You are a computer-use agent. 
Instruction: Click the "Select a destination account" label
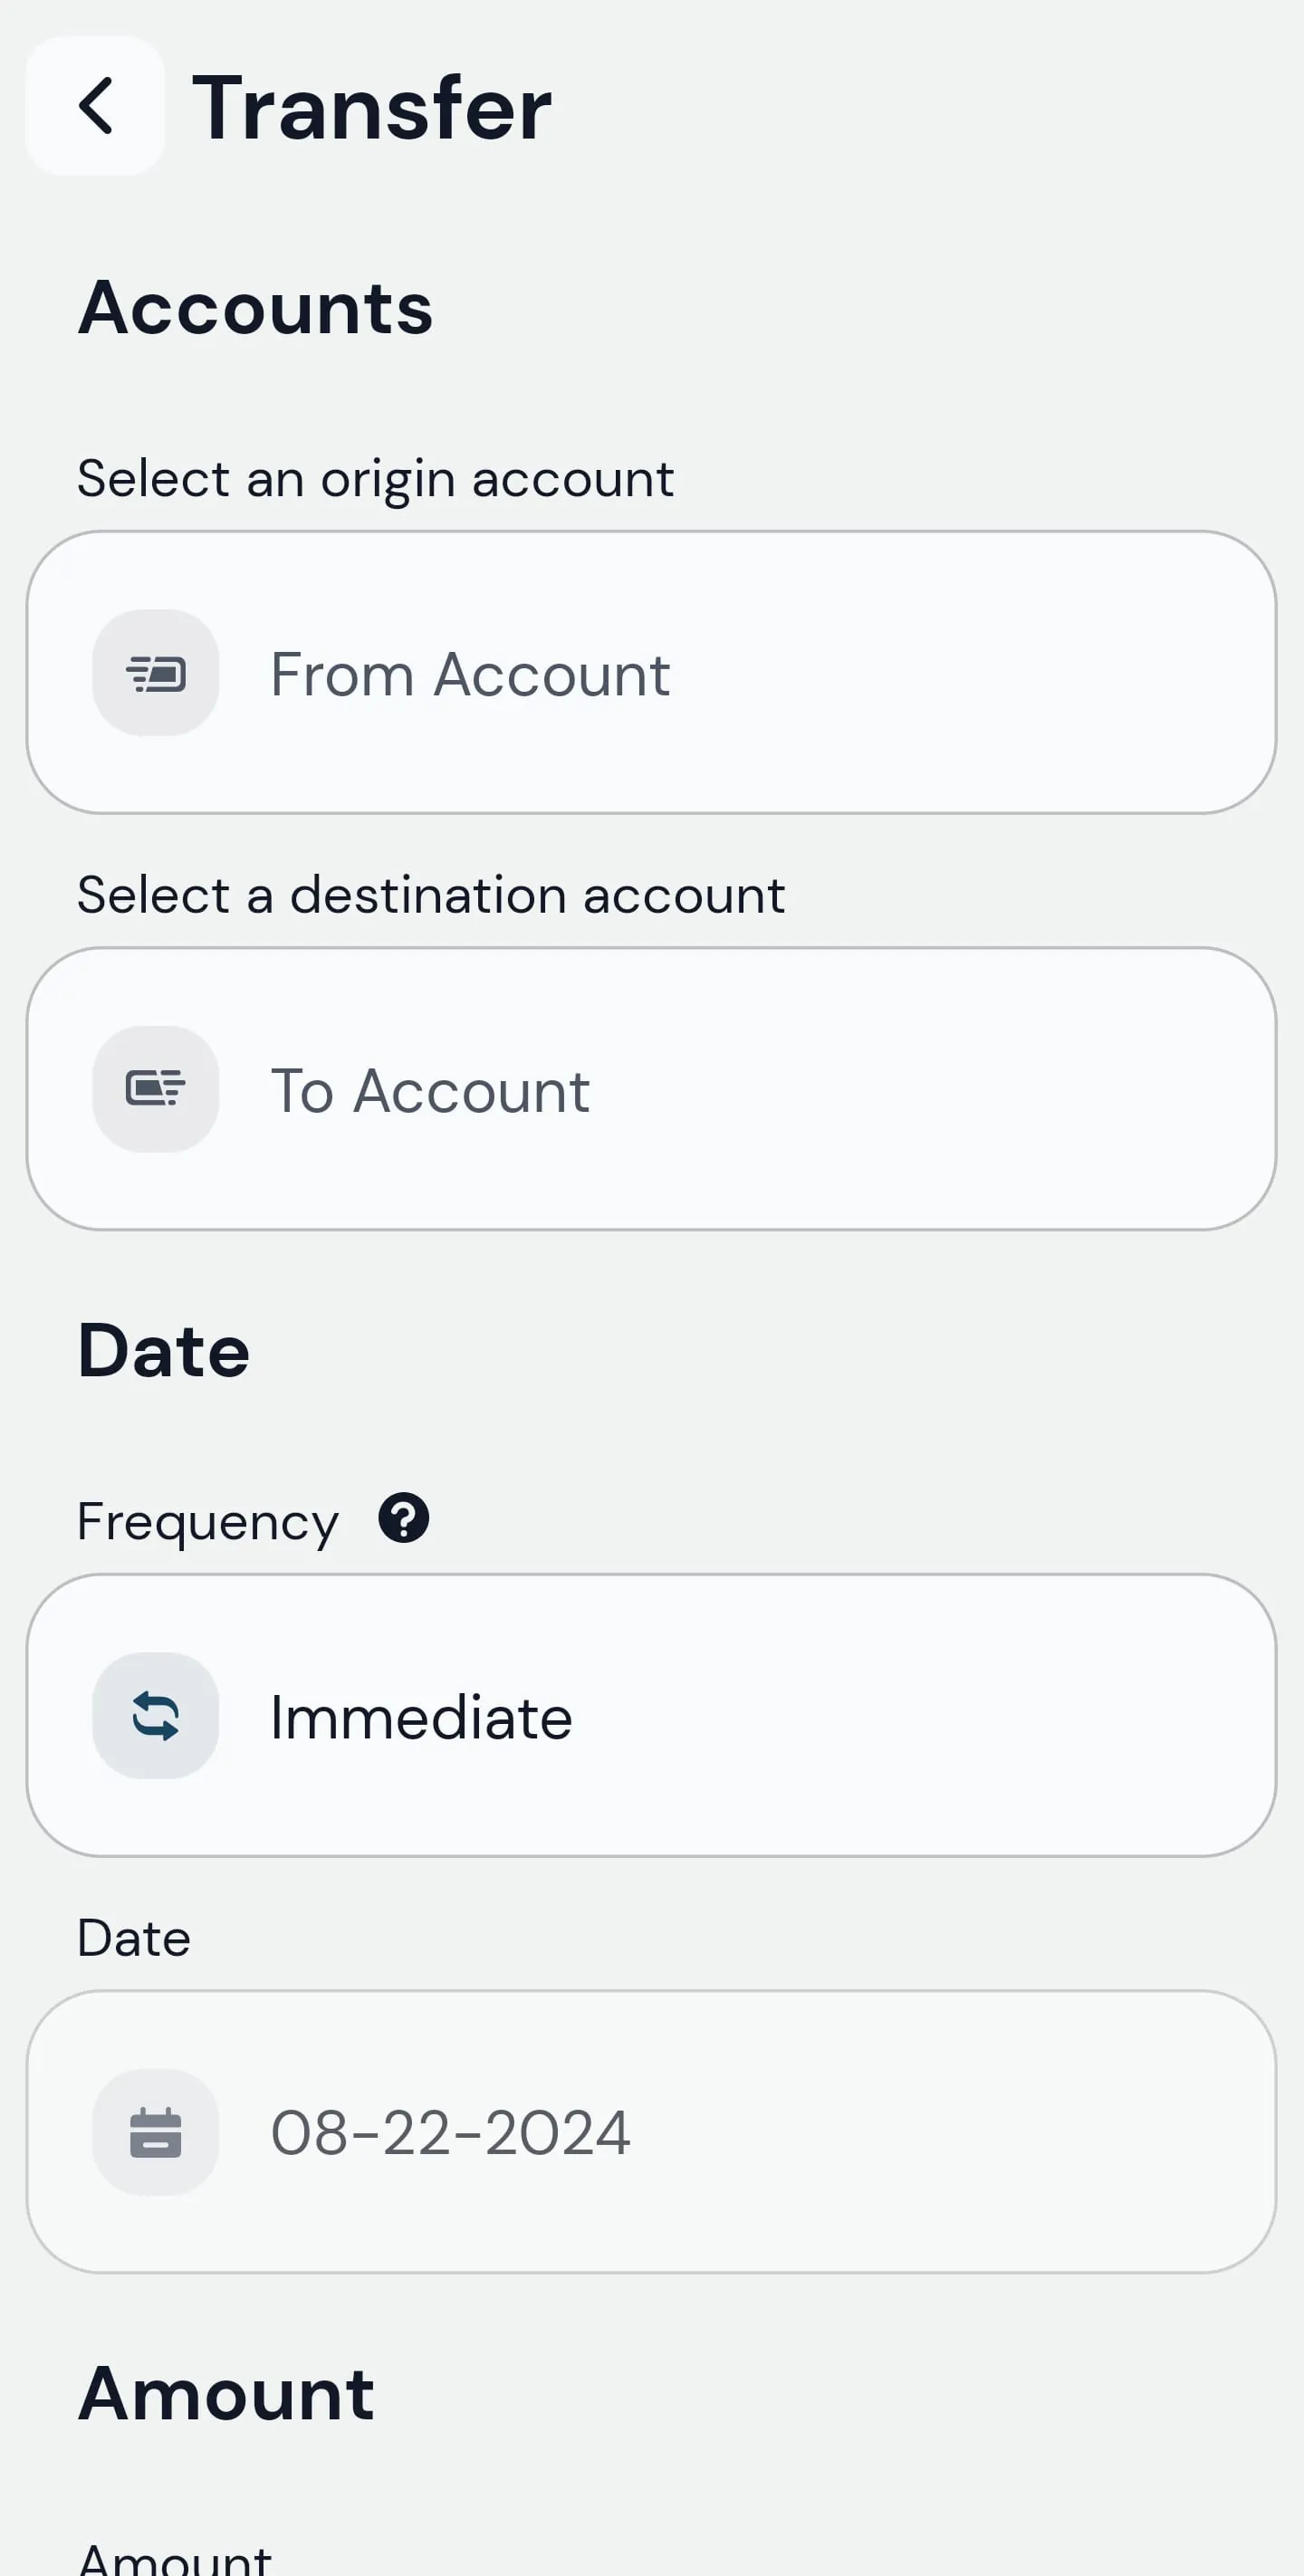pyautogui.click(x=431, y=894)
